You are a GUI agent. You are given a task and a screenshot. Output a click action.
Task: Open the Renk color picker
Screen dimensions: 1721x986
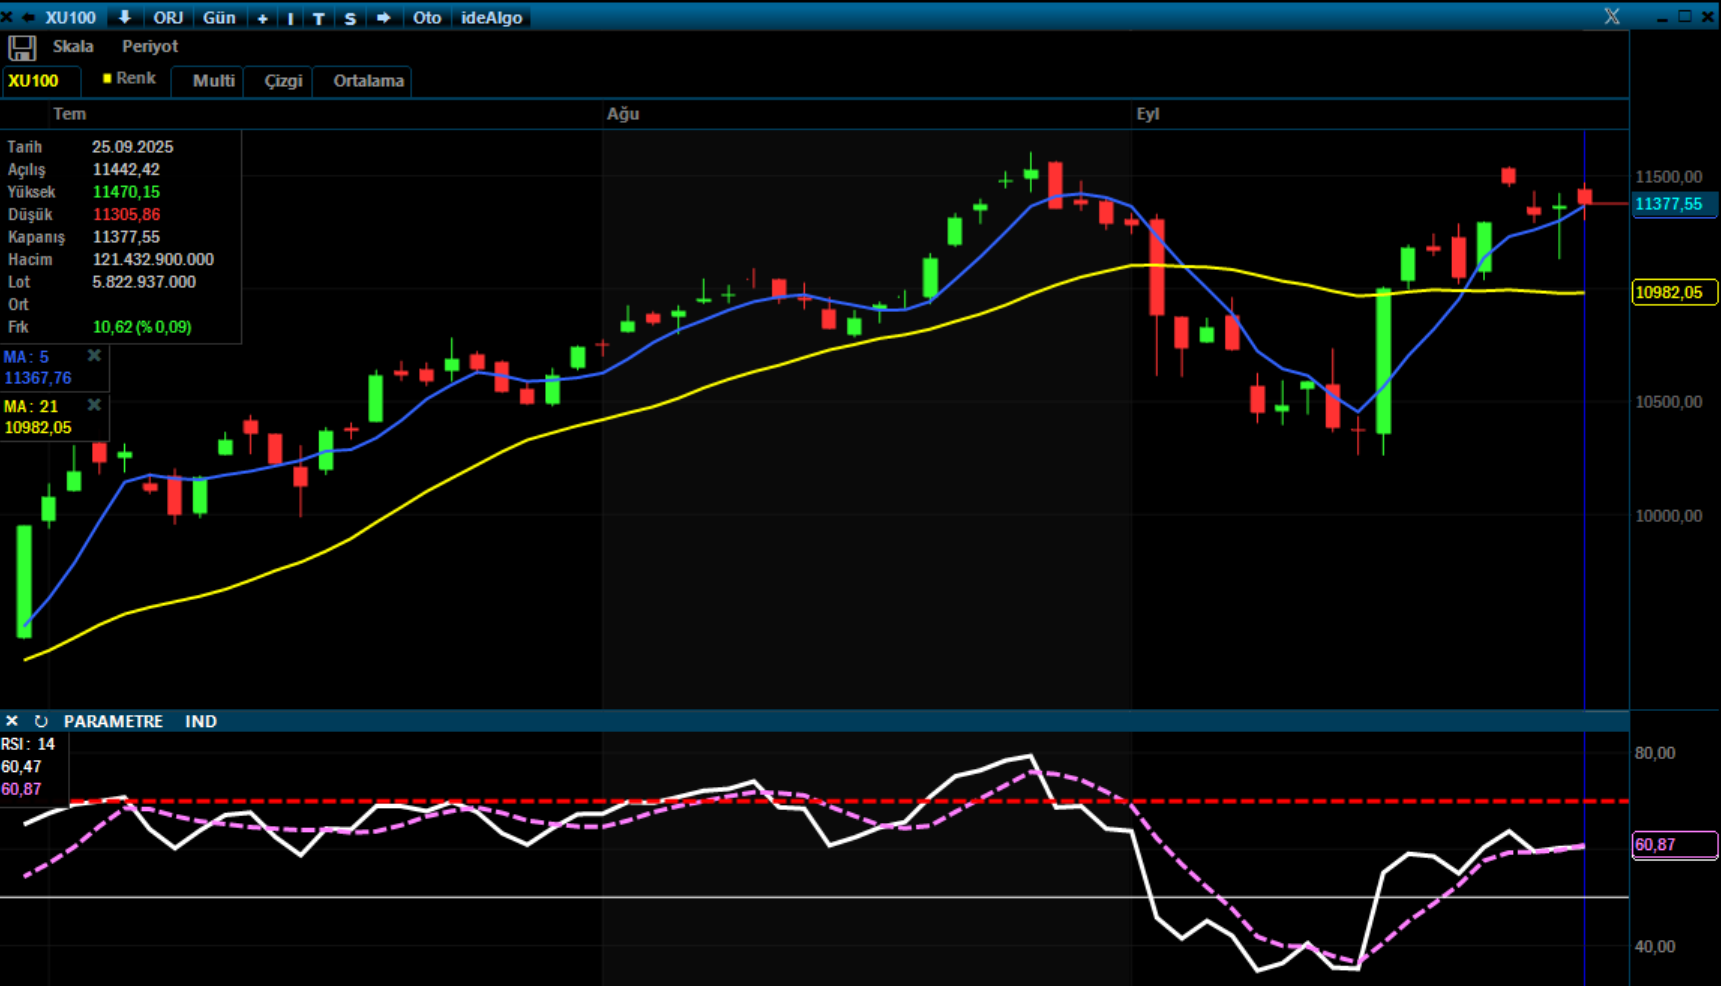[x=129, y=78]
